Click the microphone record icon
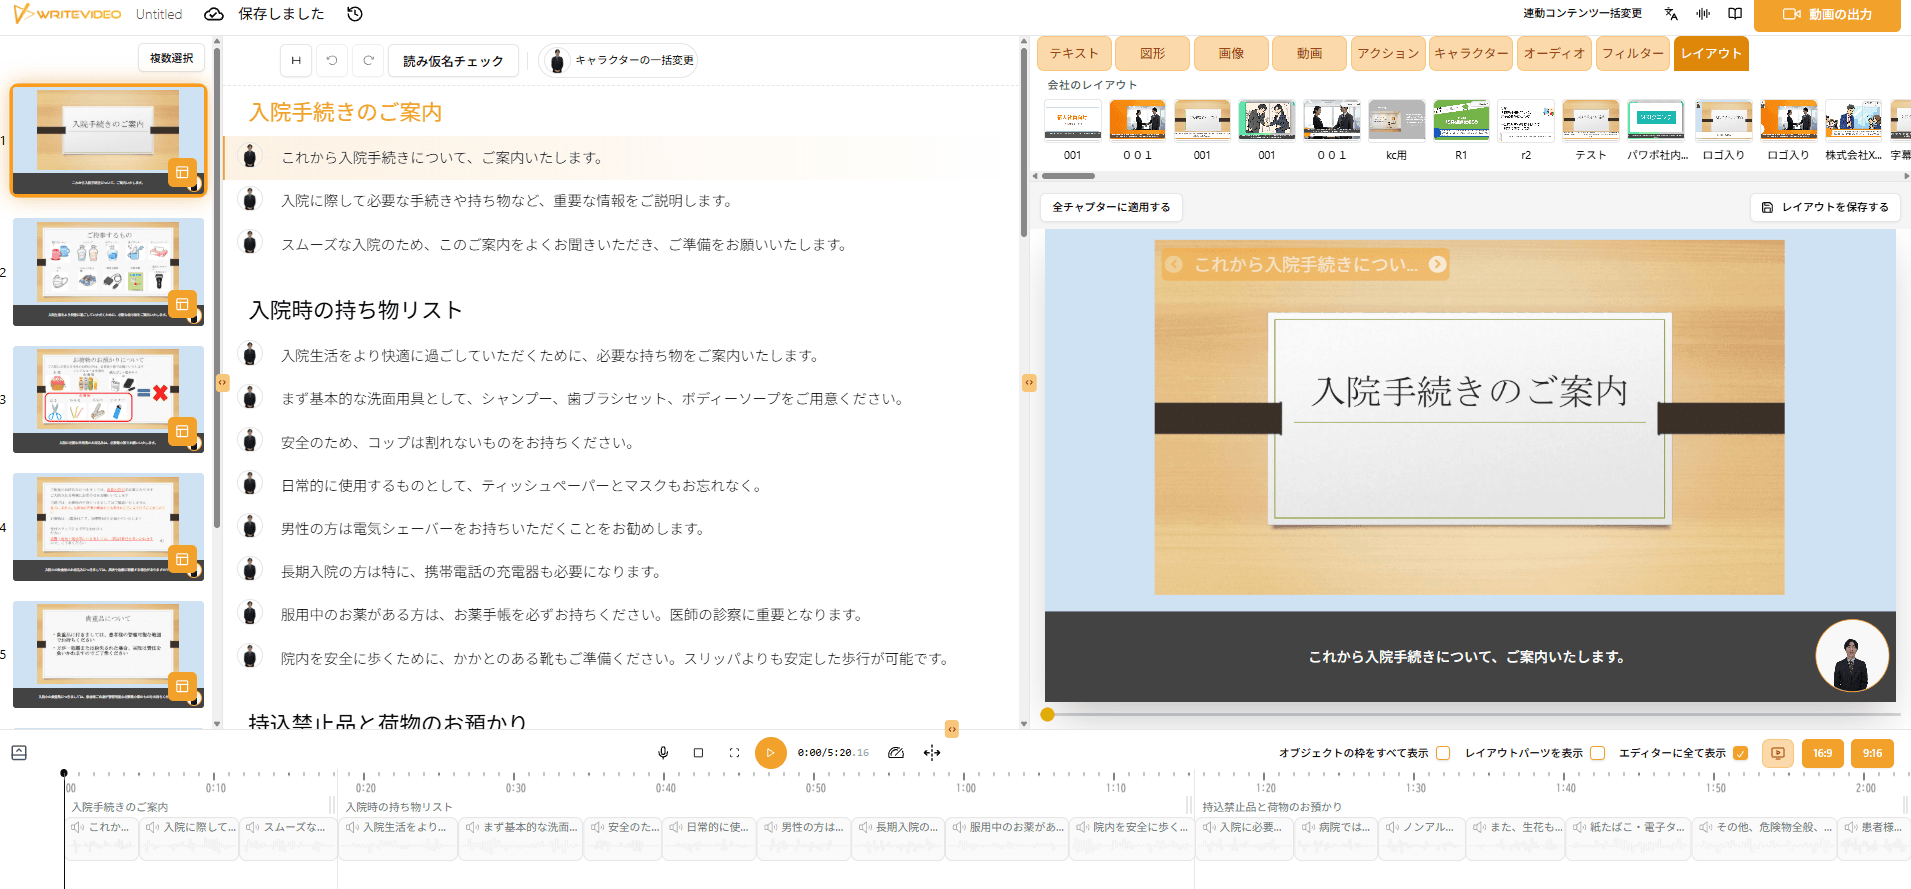This screenshot has height=889, width=1911. click(663, 753)
